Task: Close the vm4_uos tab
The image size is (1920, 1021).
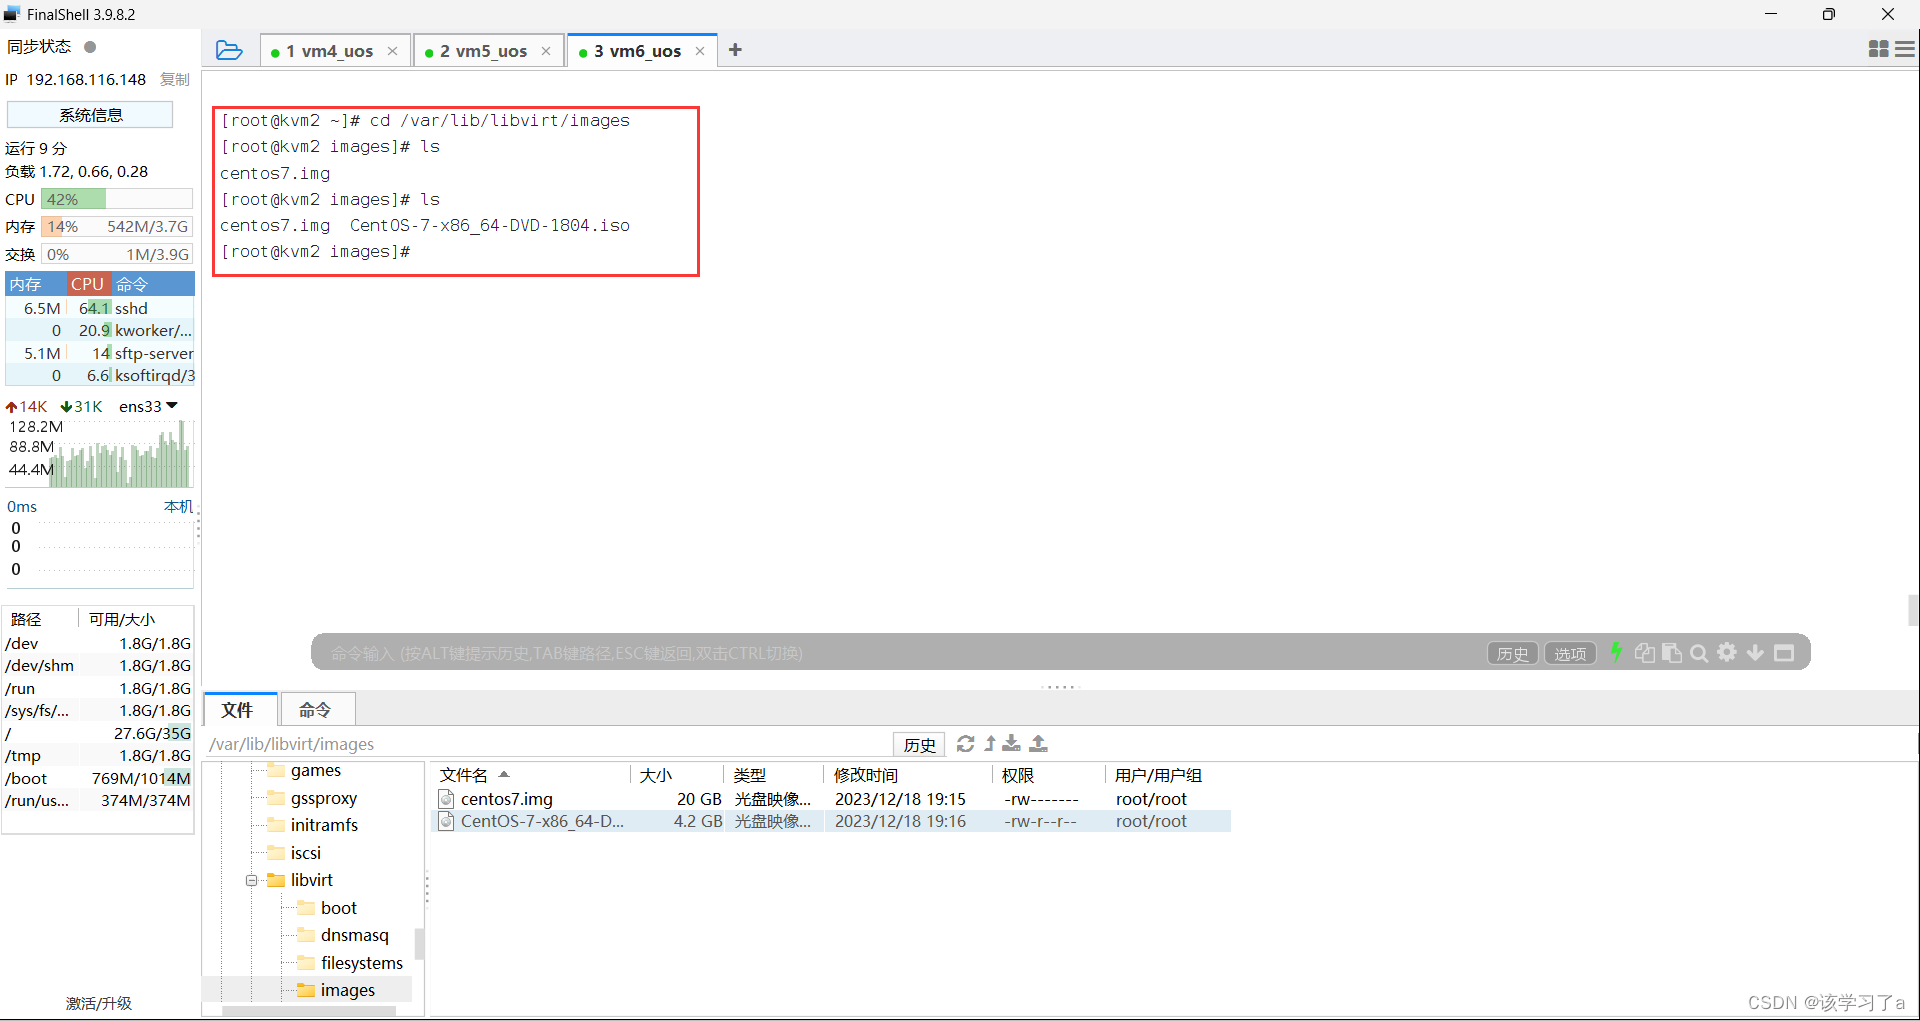Action: tap(392, 51)
